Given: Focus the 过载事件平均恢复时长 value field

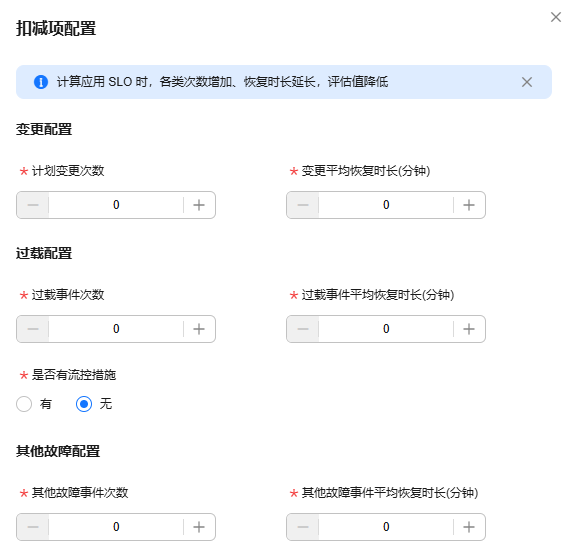Looking at the screenshot, I should [386, 329].
